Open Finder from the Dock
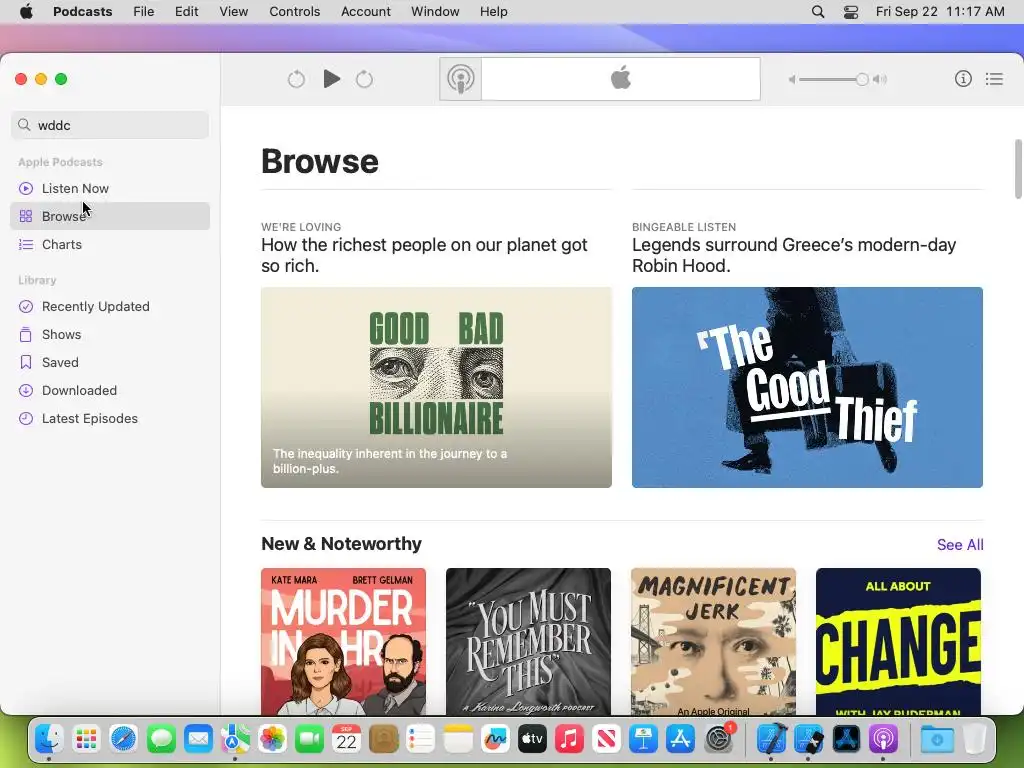 click(49, 739)
